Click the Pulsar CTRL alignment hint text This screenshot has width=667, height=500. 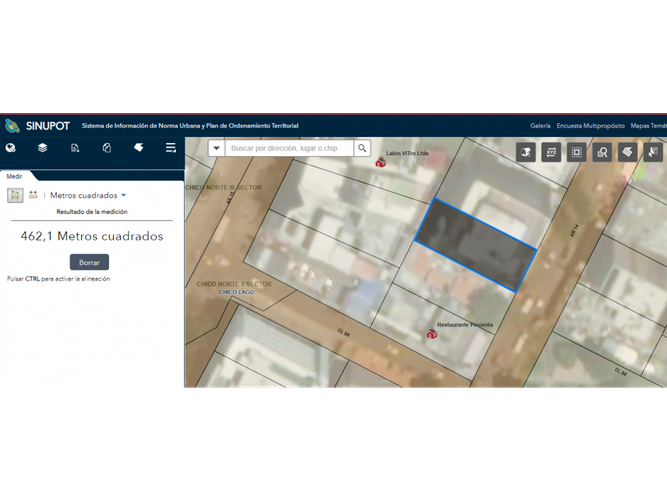tap(59, 279)
